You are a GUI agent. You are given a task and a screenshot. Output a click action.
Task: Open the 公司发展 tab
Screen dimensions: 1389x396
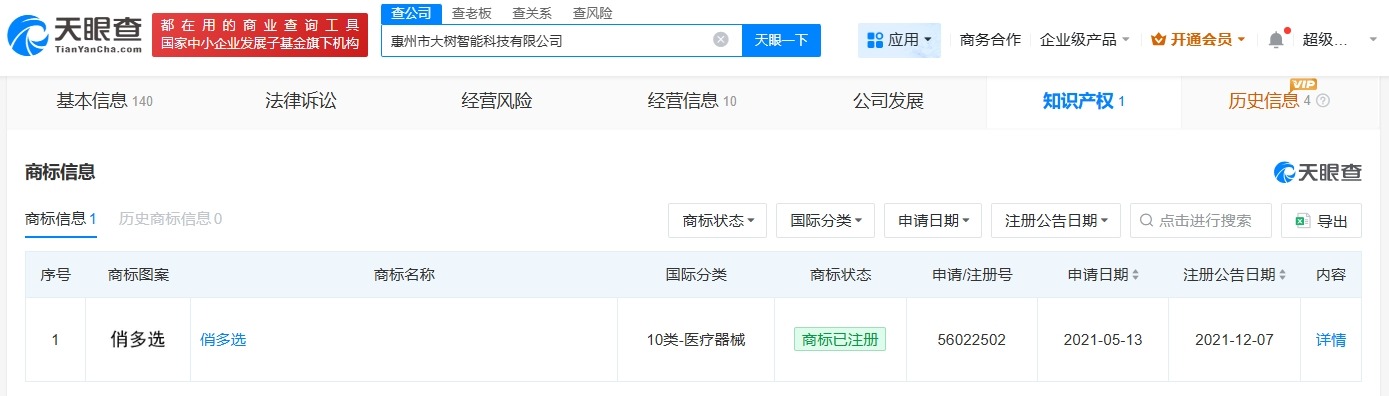click(888, 101)
